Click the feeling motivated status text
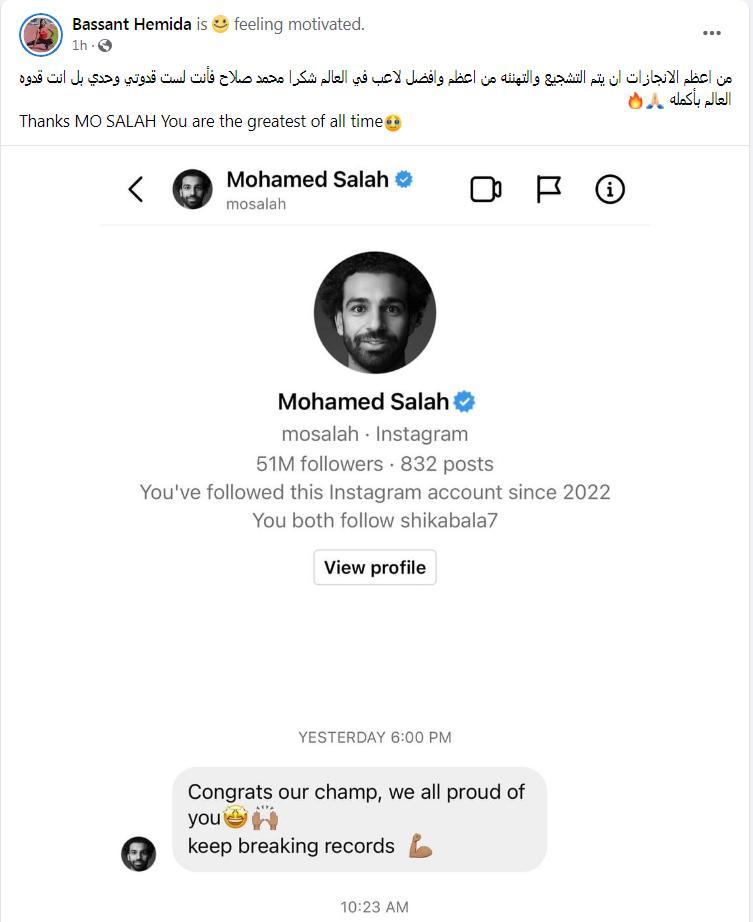753x922 pixels. click(x=299, y=24)
